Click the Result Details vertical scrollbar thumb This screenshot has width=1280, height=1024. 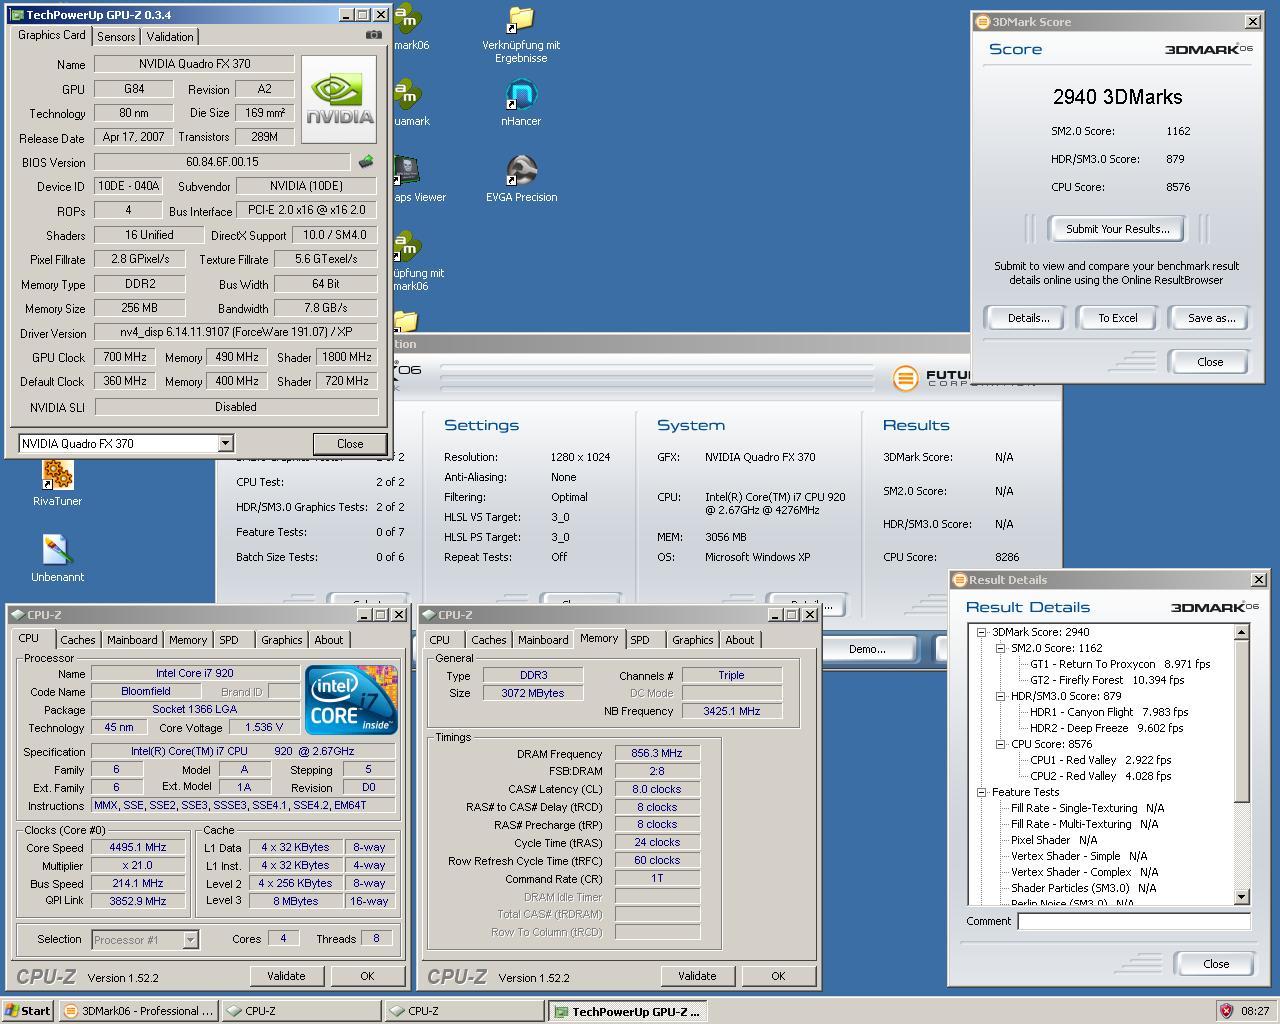1241,721
